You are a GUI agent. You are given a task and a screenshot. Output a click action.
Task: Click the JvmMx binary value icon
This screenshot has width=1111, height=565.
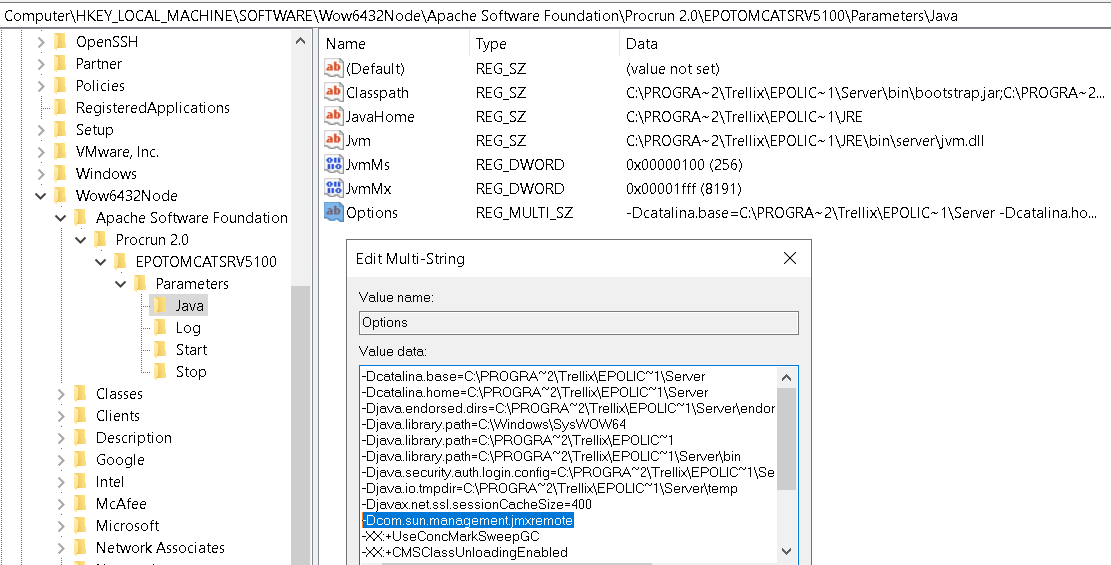click(x=334, y=188)
